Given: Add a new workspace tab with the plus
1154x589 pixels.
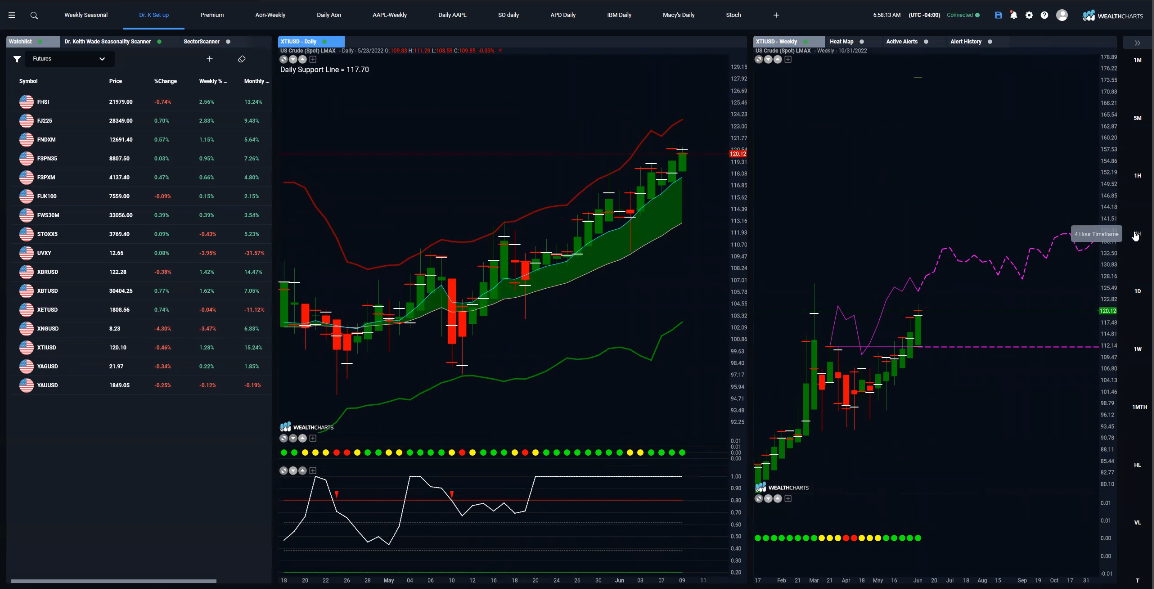Looking at the screenshot, I should pyautogui.click(x=776, y=15).
